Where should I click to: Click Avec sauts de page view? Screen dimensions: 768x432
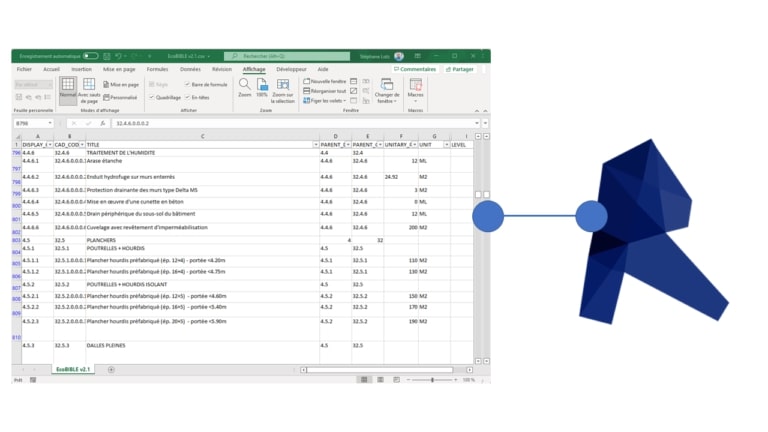[89, 91]
